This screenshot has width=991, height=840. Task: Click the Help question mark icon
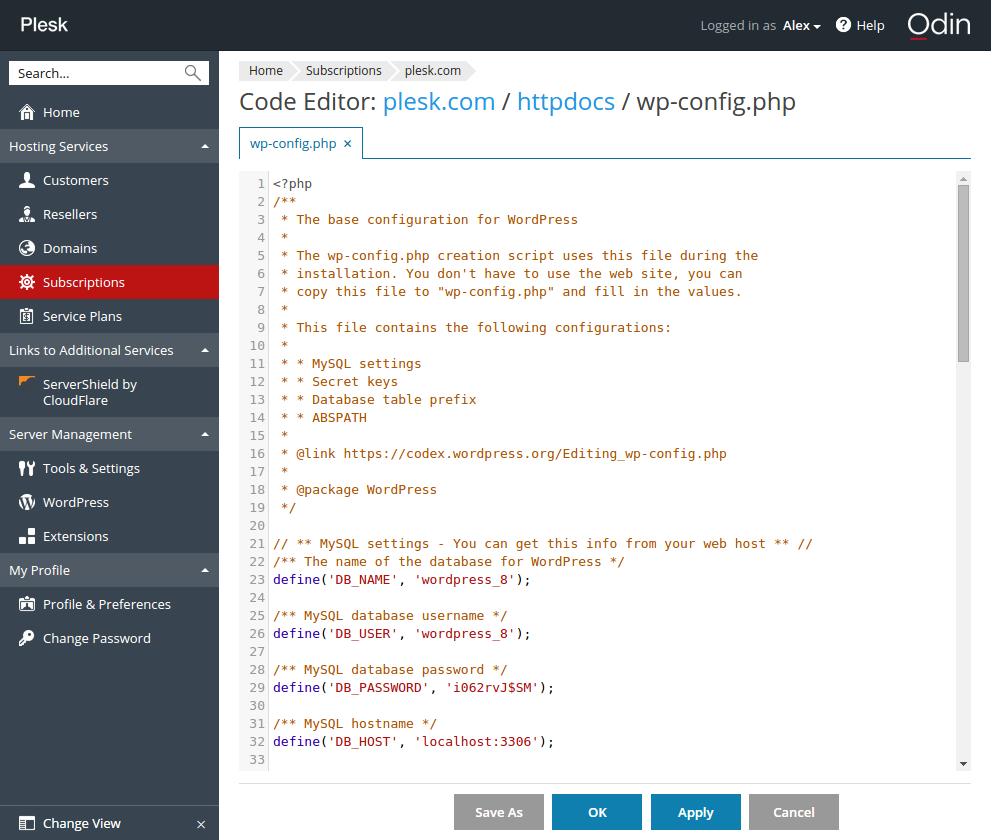(843, 25)
